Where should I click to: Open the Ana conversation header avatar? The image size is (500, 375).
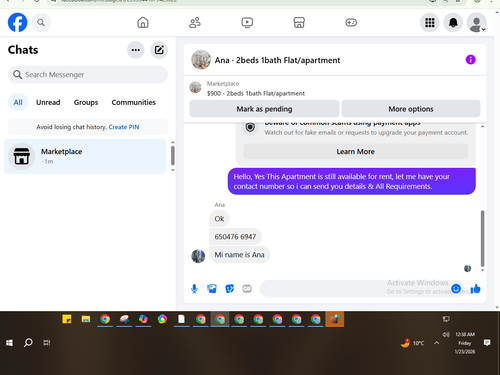pyautogui.click(x=201, y=60)
